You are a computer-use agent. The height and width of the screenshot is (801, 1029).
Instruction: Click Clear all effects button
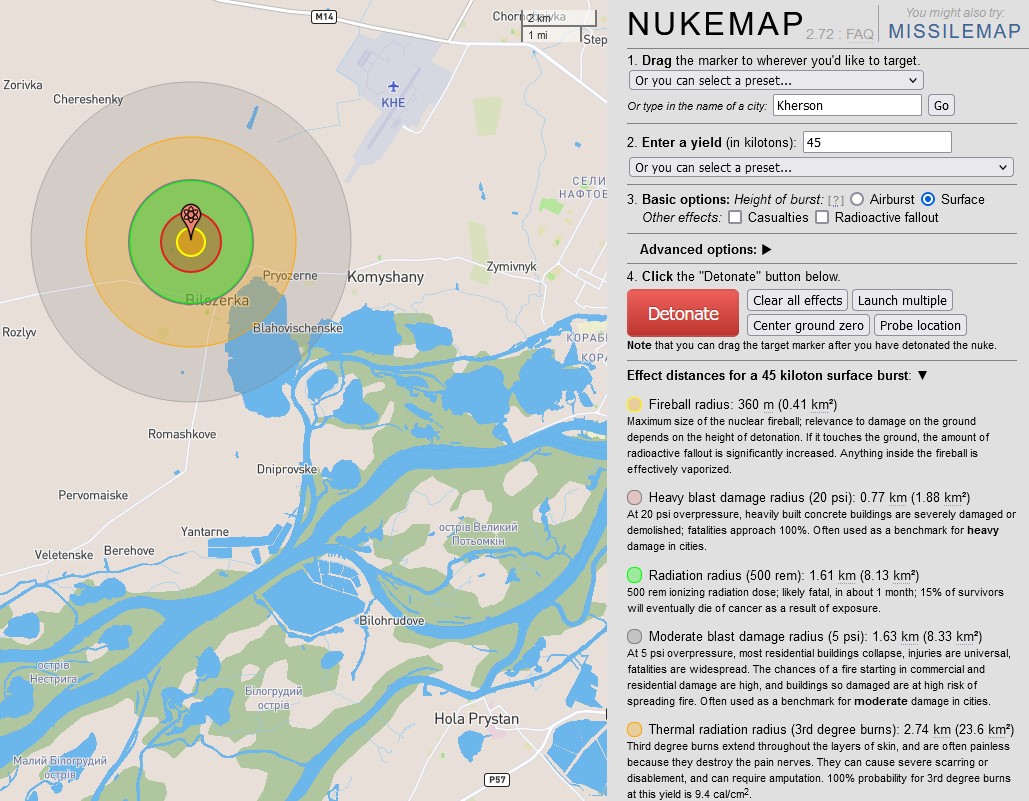point(797,300)
